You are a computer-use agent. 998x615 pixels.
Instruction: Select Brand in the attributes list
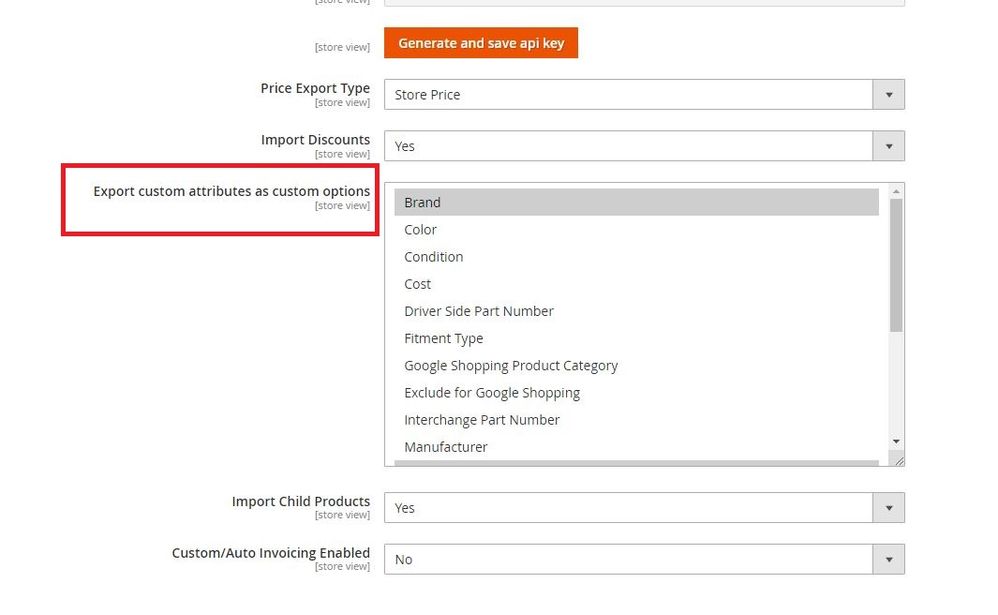pyautogui.click(x=422, y=202)
